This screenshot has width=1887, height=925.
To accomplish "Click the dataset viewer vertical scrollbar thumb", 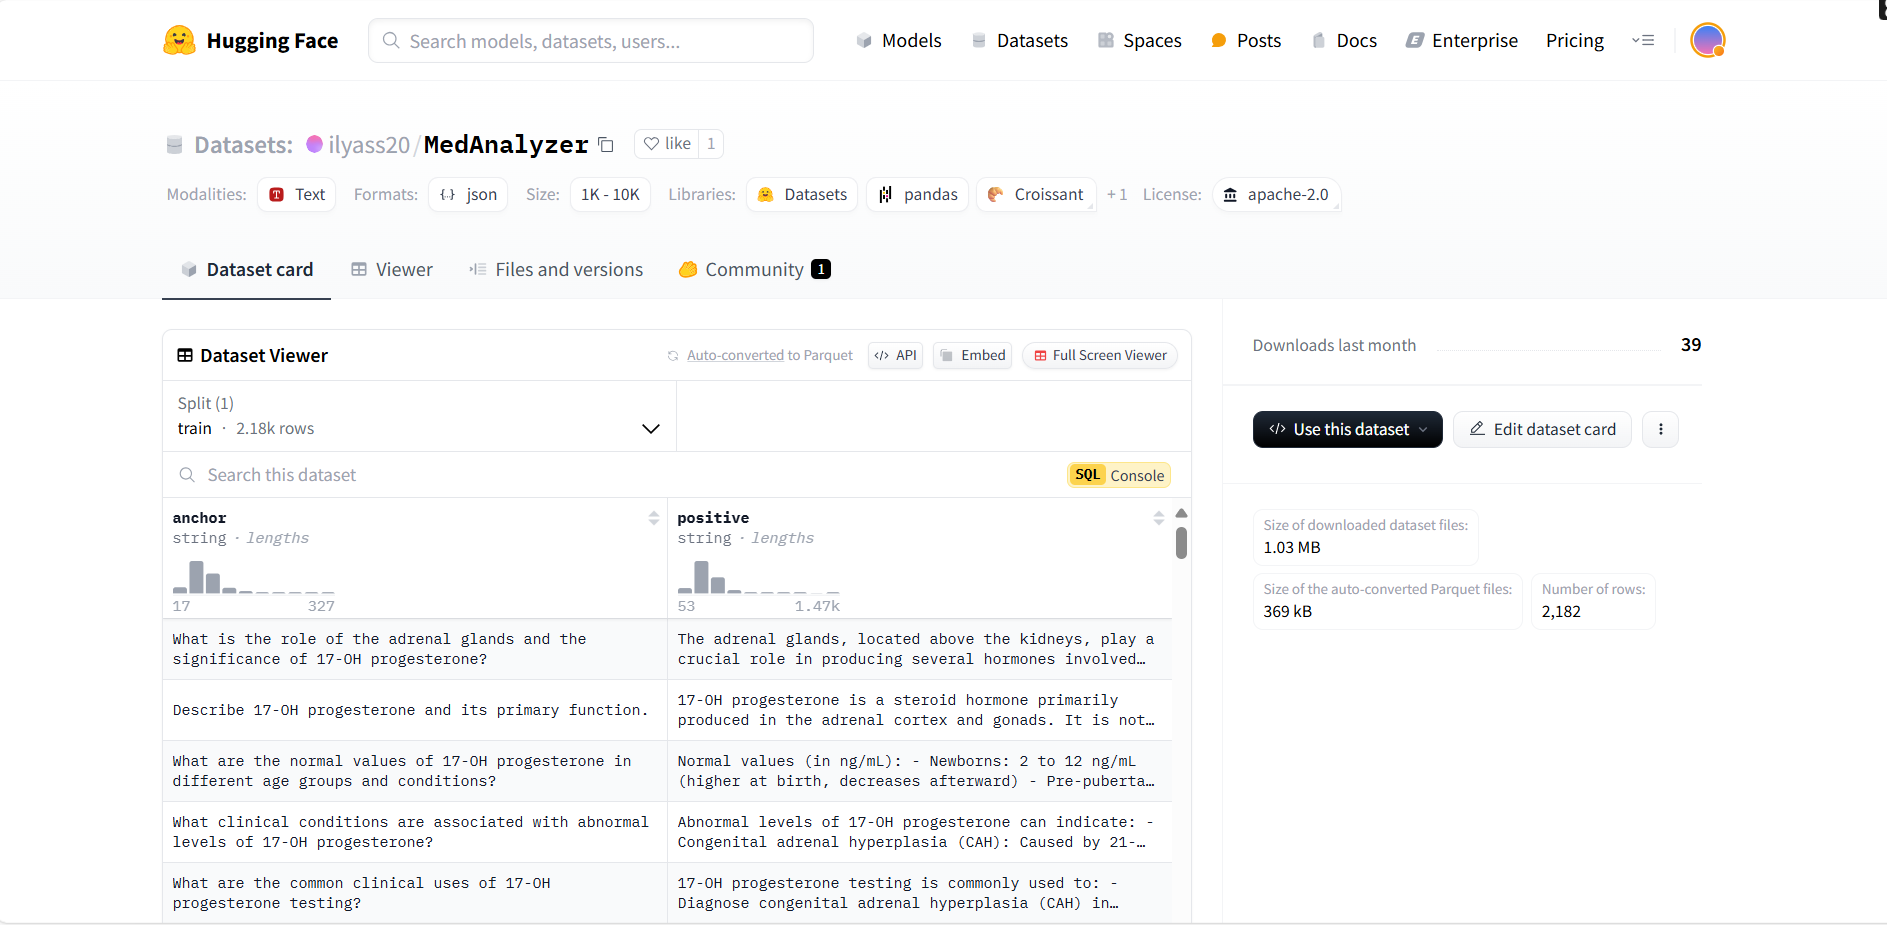I will click(1181, 543).
